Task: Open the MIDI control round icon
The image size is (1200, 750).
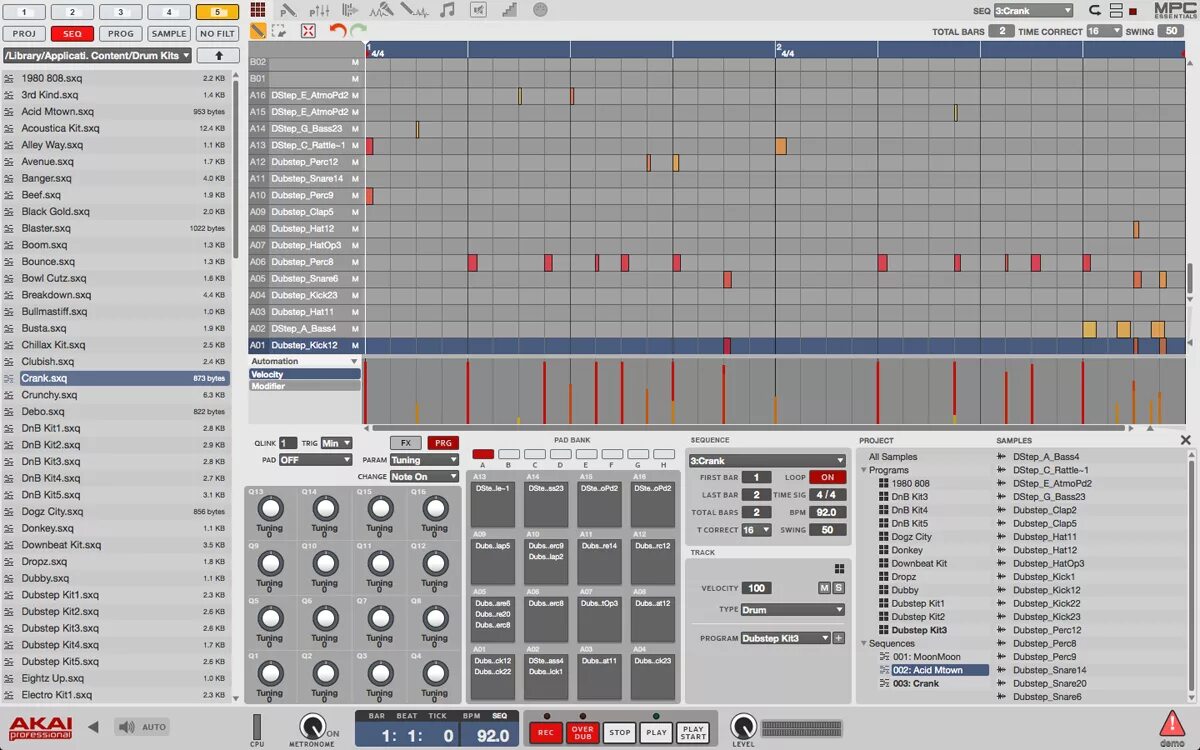Action: 540,10
